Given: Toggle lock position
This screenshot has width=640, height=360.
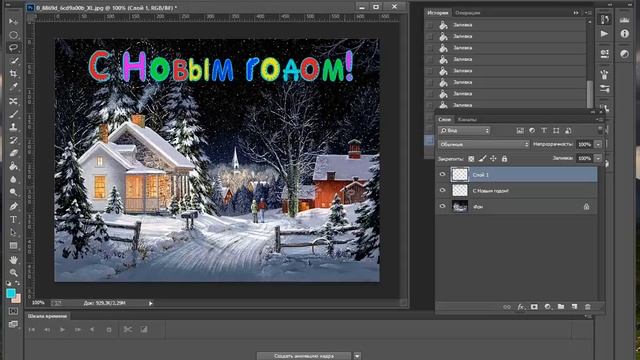Looking at the screenshot, I should pyautogui.click(x=493, y=159).
